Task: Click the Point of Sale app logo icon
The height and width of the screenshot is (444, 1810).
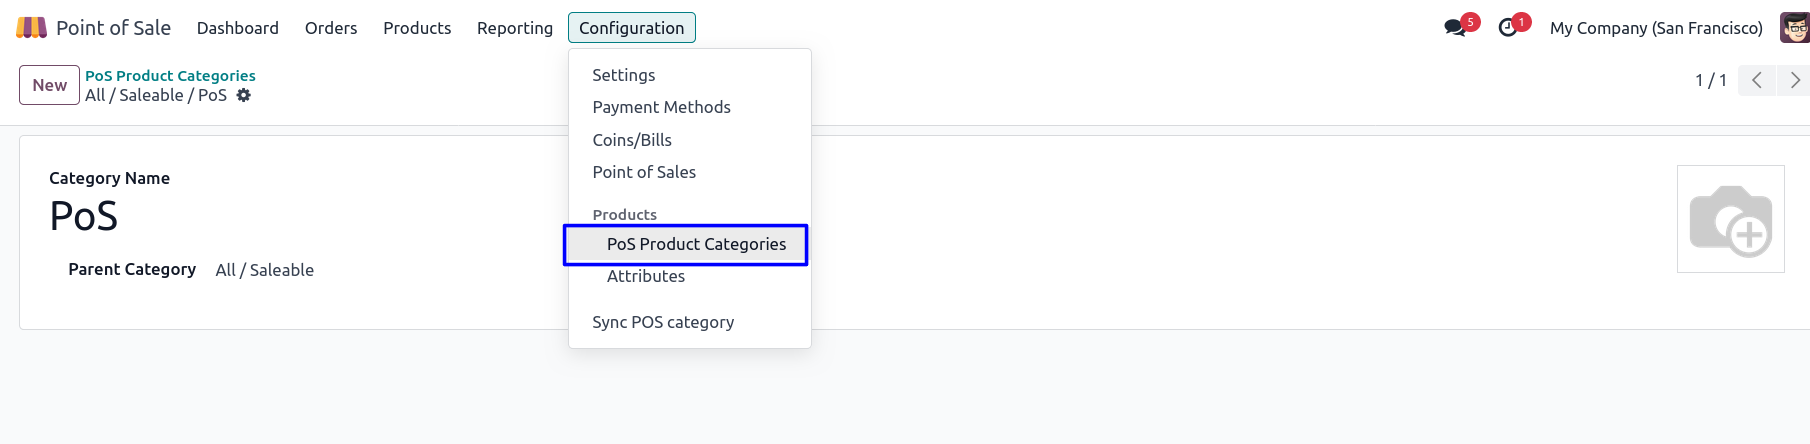Action: 31,28
